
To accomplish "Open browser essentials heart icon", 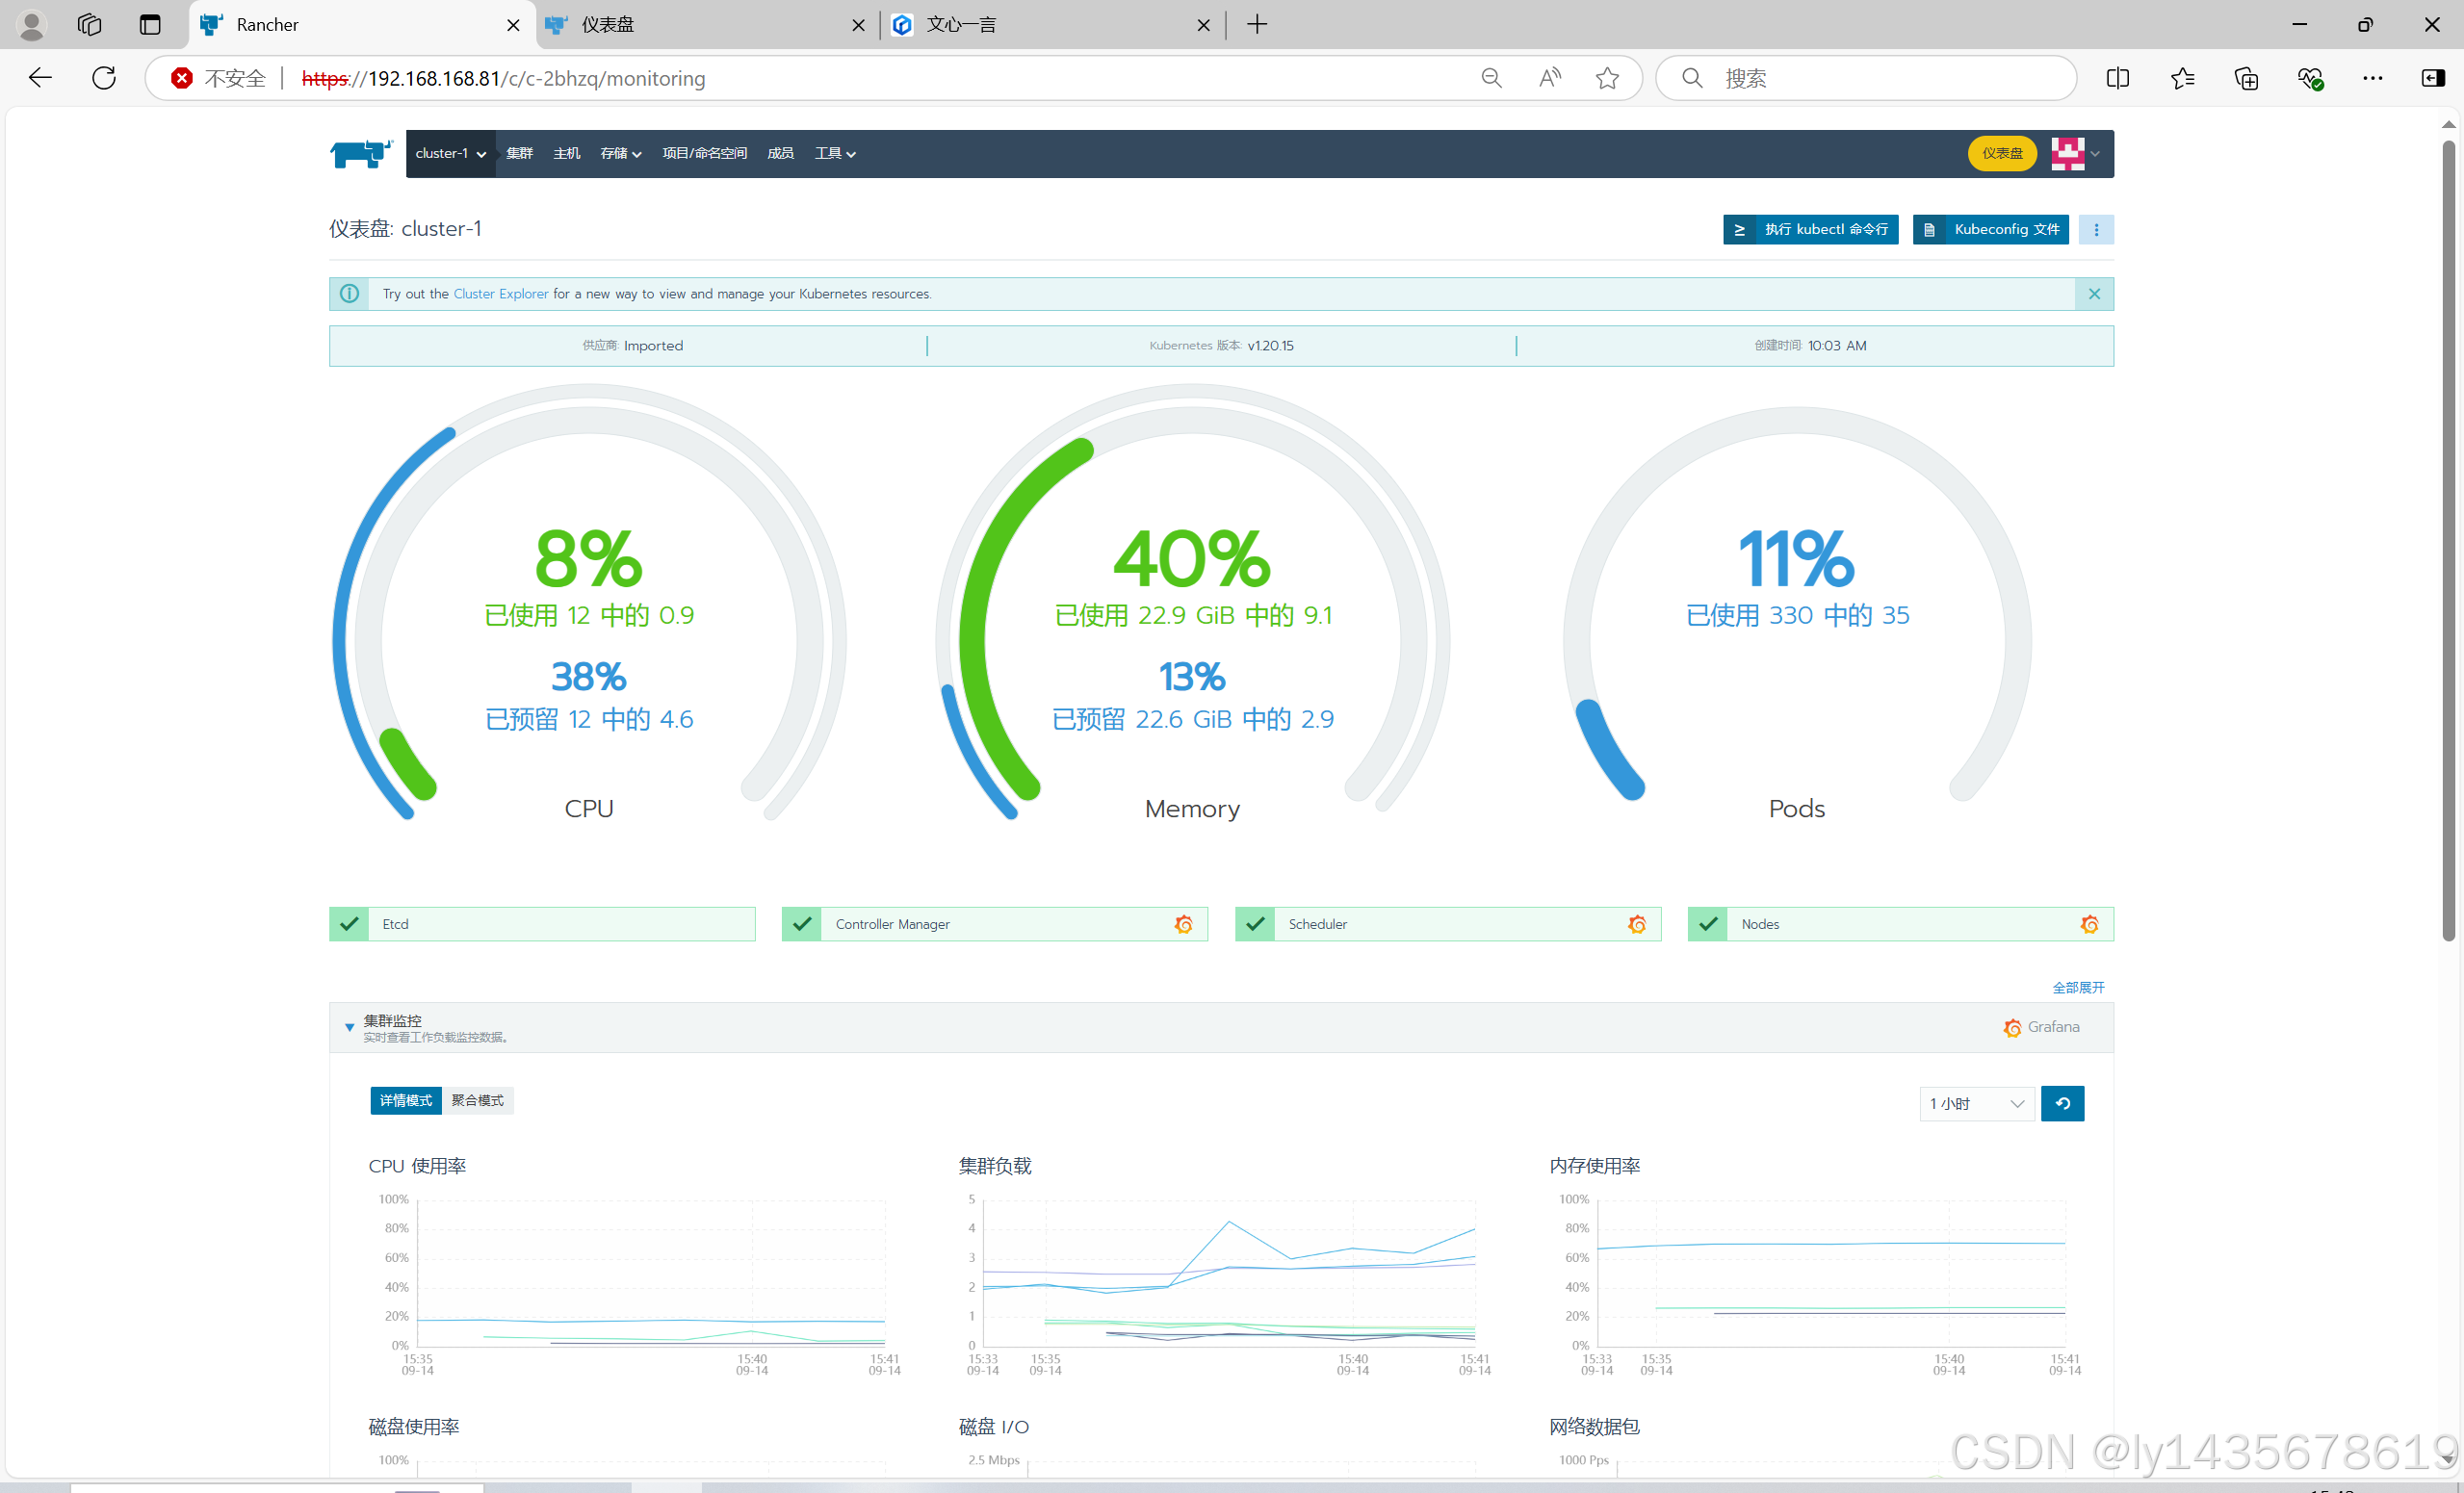I will (2309, 78).
